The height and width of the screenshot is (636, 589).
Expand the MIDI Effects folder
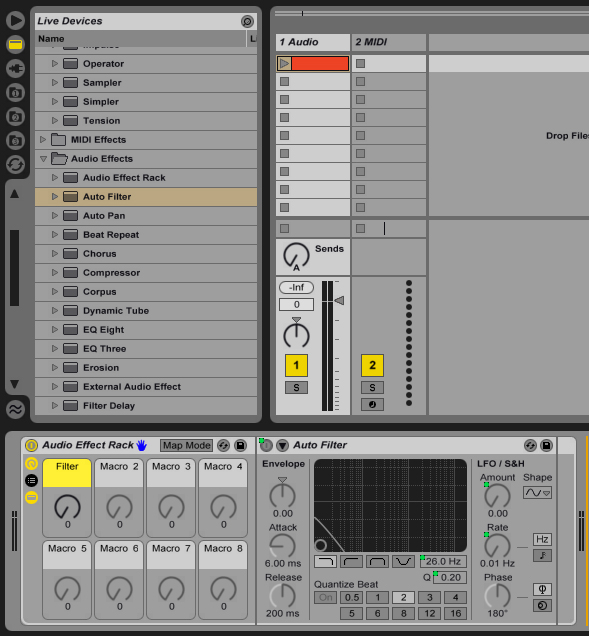click(x=43, y=140)
